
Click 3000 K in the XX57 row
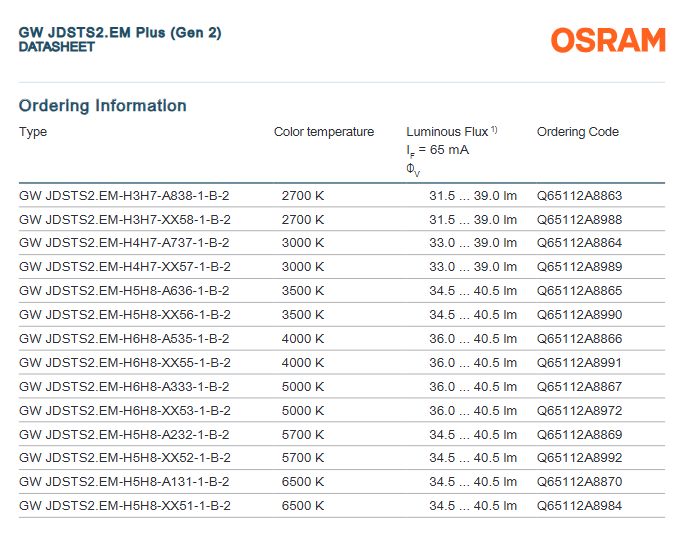coord(303,266)
